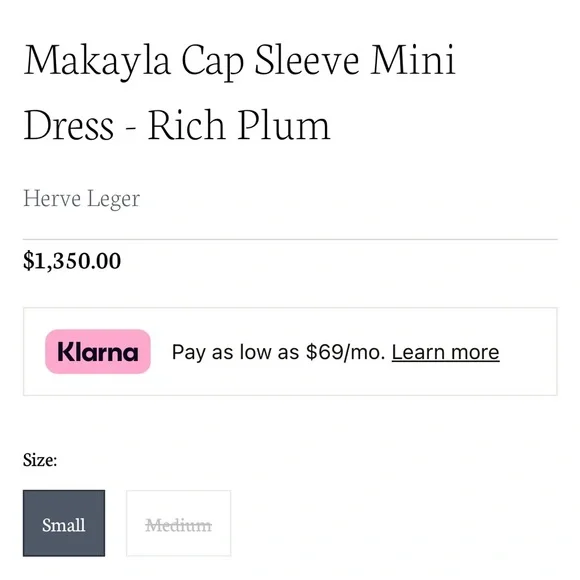Viewport: 580px width, 580px height.
Task: Click the Klarna financing banner box
Action: pyautogui.click(x=290, y=351)
